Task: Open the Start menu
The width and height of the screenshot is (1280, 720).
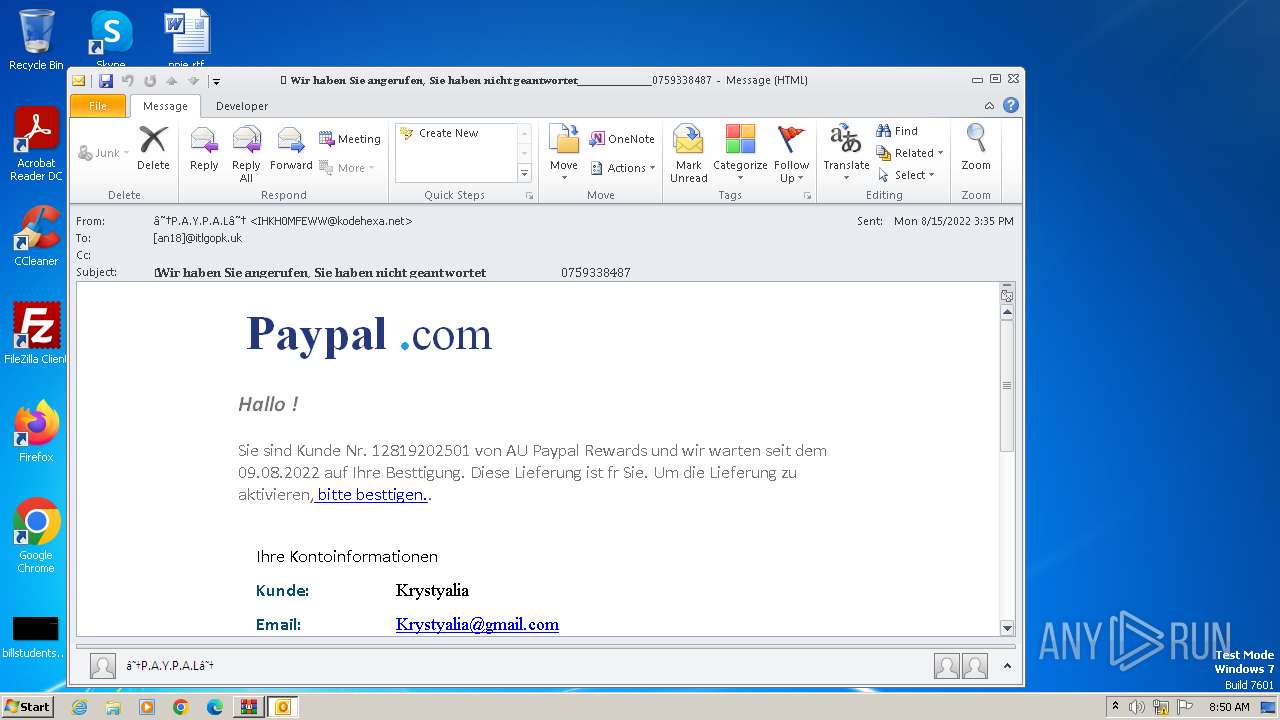Action: coord(28,707)
